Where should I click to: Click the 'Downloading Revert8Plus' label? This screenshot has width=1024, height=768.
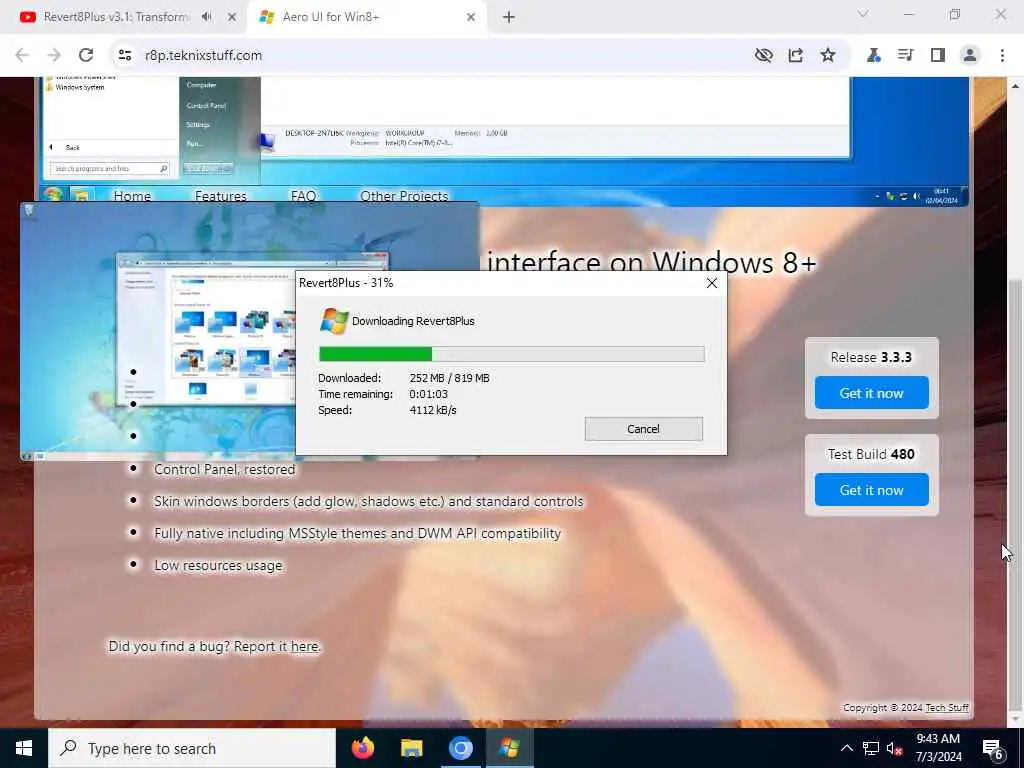413,321
